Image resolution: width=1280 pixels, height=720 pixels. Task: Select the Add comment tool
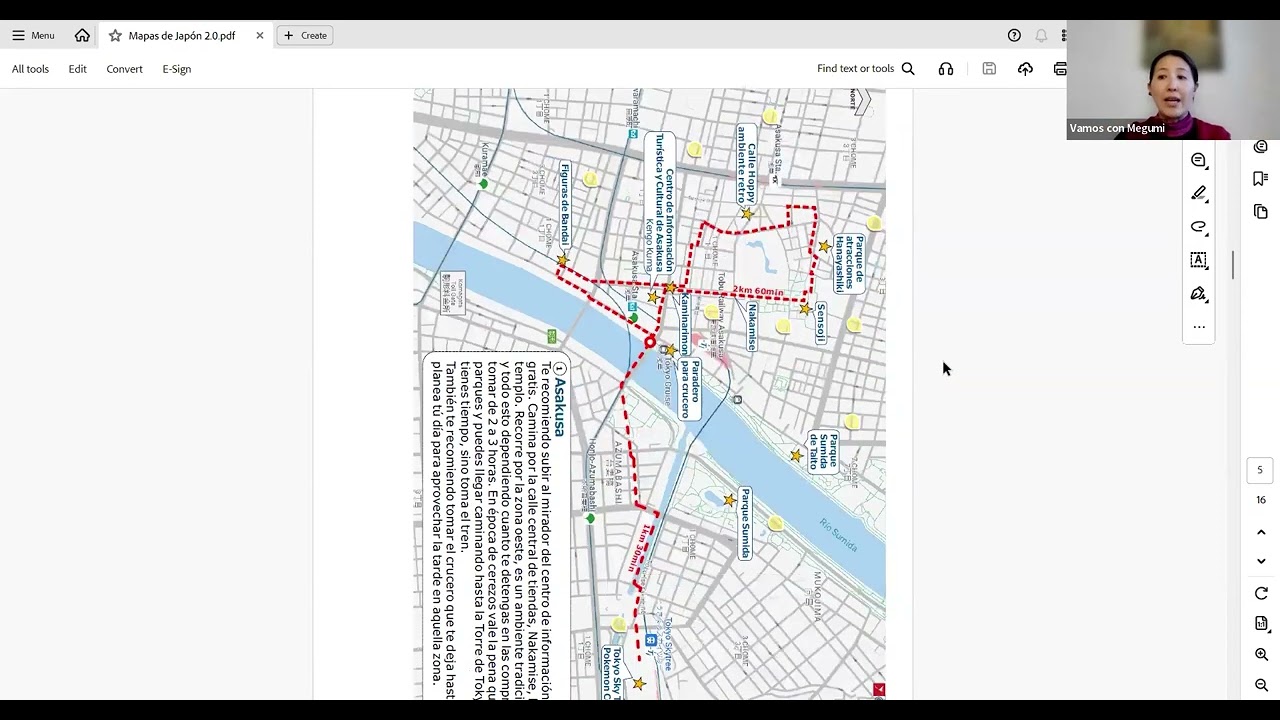pyautogui.click(x=1199, y=160)
